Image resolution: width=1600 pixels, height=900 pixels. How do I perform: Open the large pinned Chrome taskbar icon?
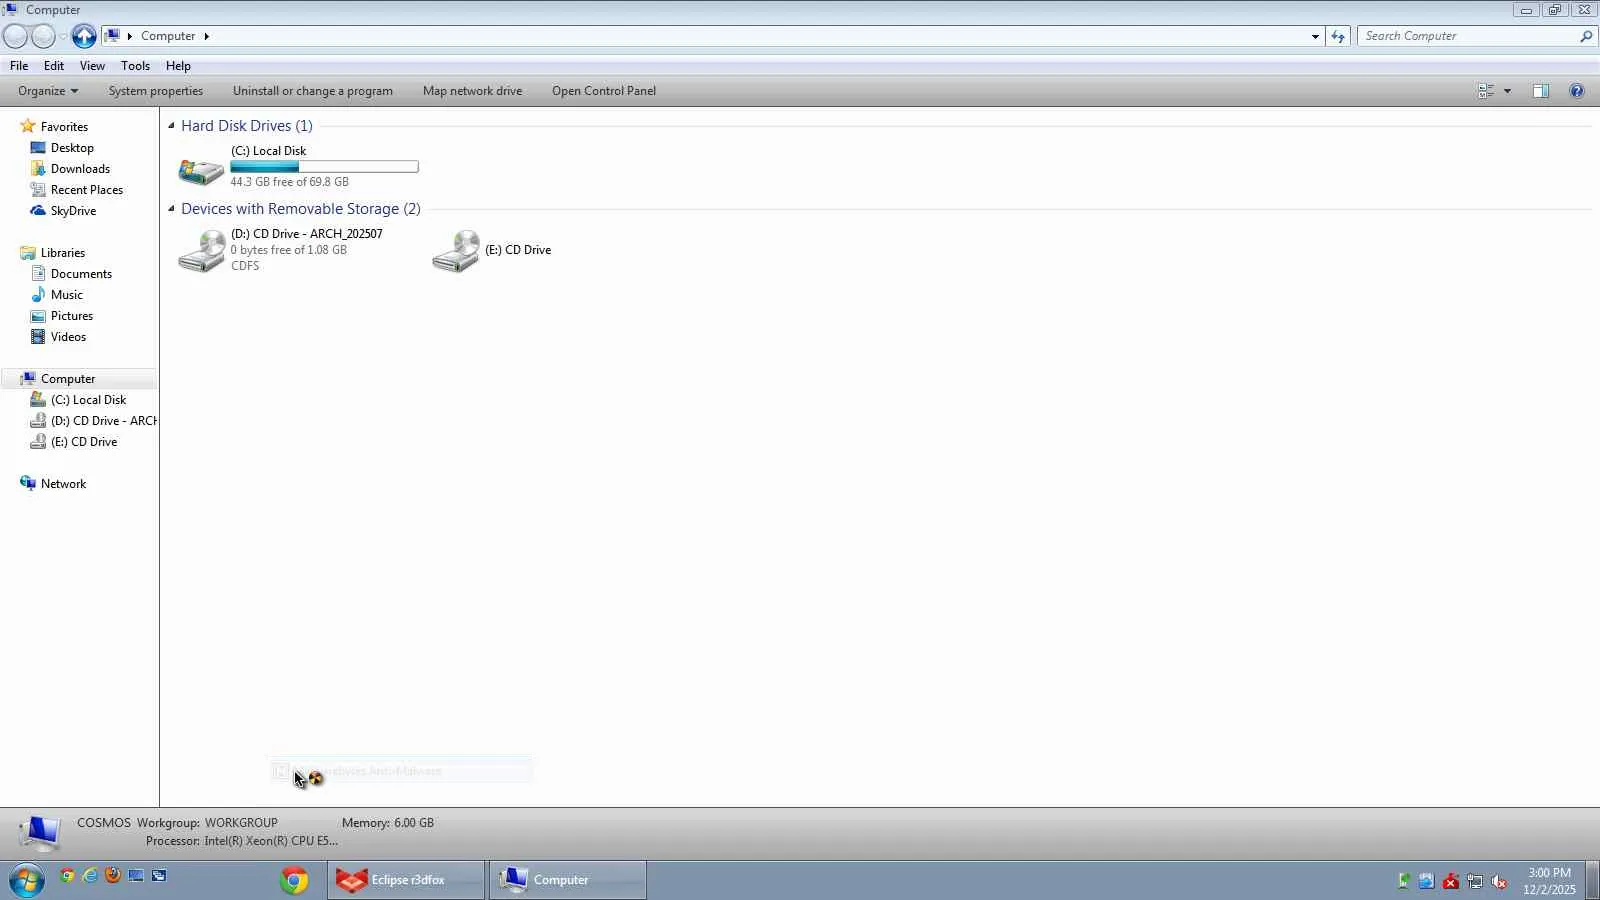(294, 880)
